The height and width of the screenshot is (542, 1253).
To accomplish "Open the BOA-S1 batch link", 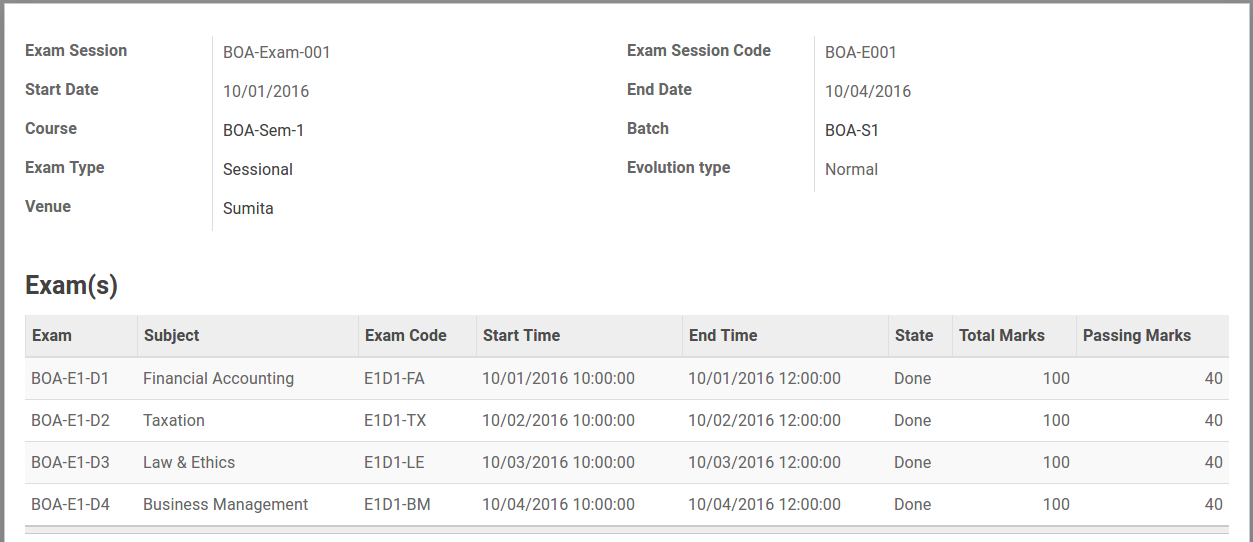I will click(x=852, y=130).
